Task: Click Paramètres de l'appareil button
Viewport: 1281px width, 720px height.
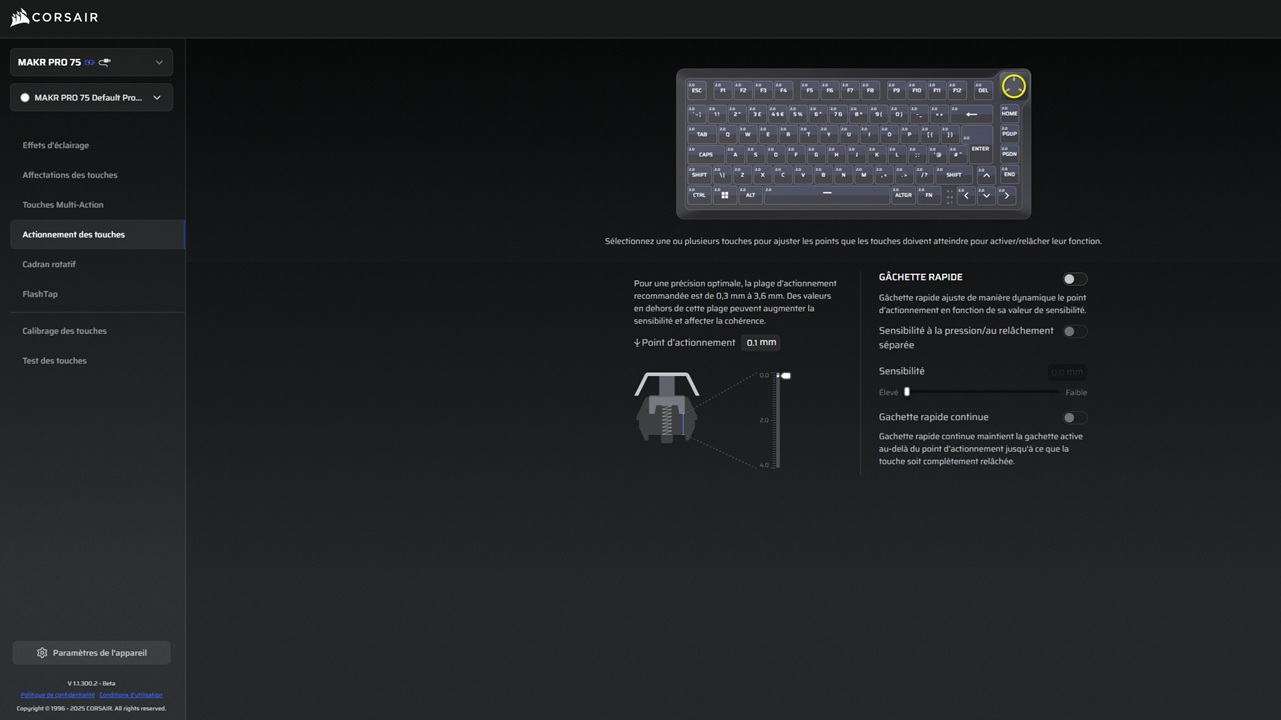Action: [x=91, y=653]
